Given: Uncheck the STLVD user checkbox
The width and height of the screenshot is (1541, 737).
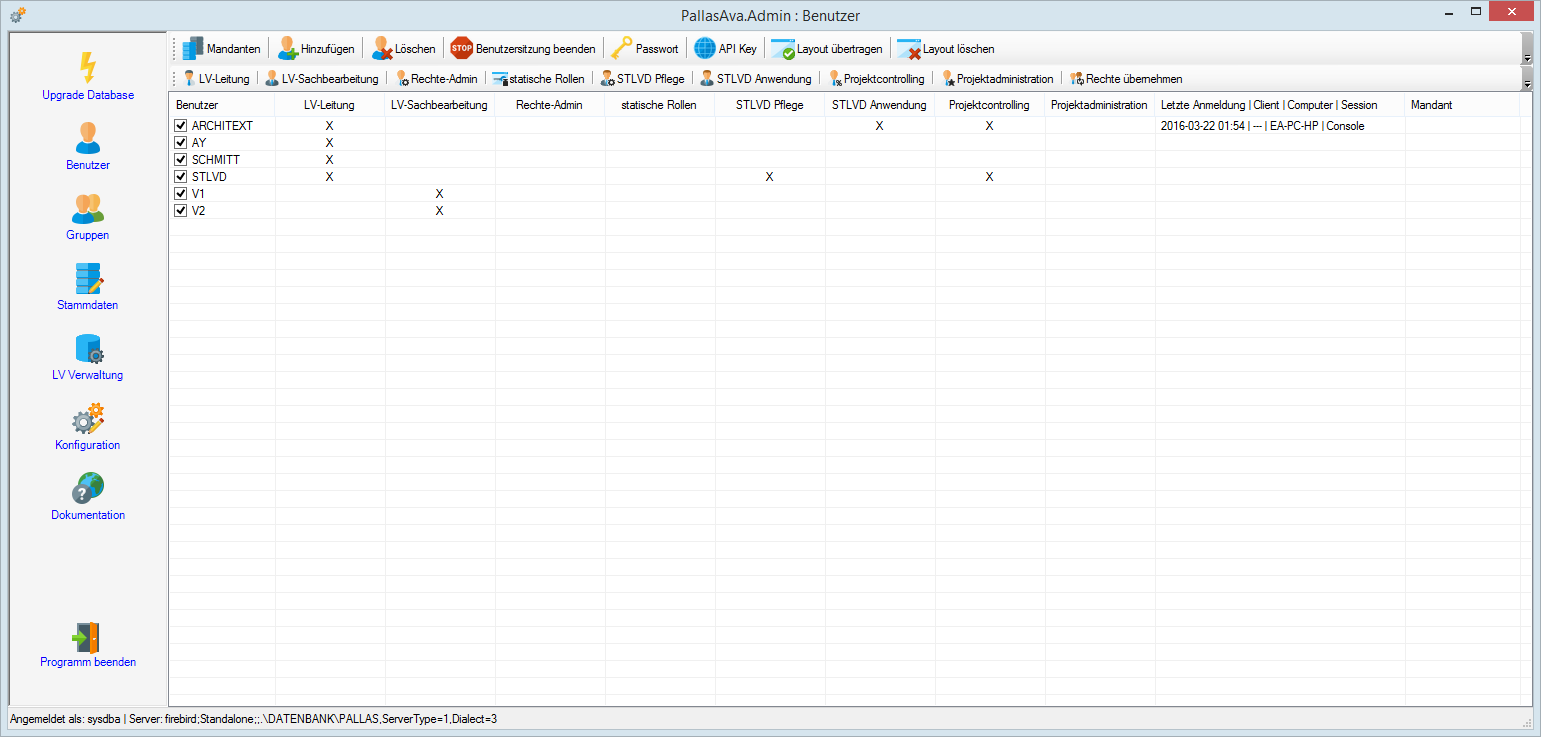Looking at the screenshot, I should point(181,177).
